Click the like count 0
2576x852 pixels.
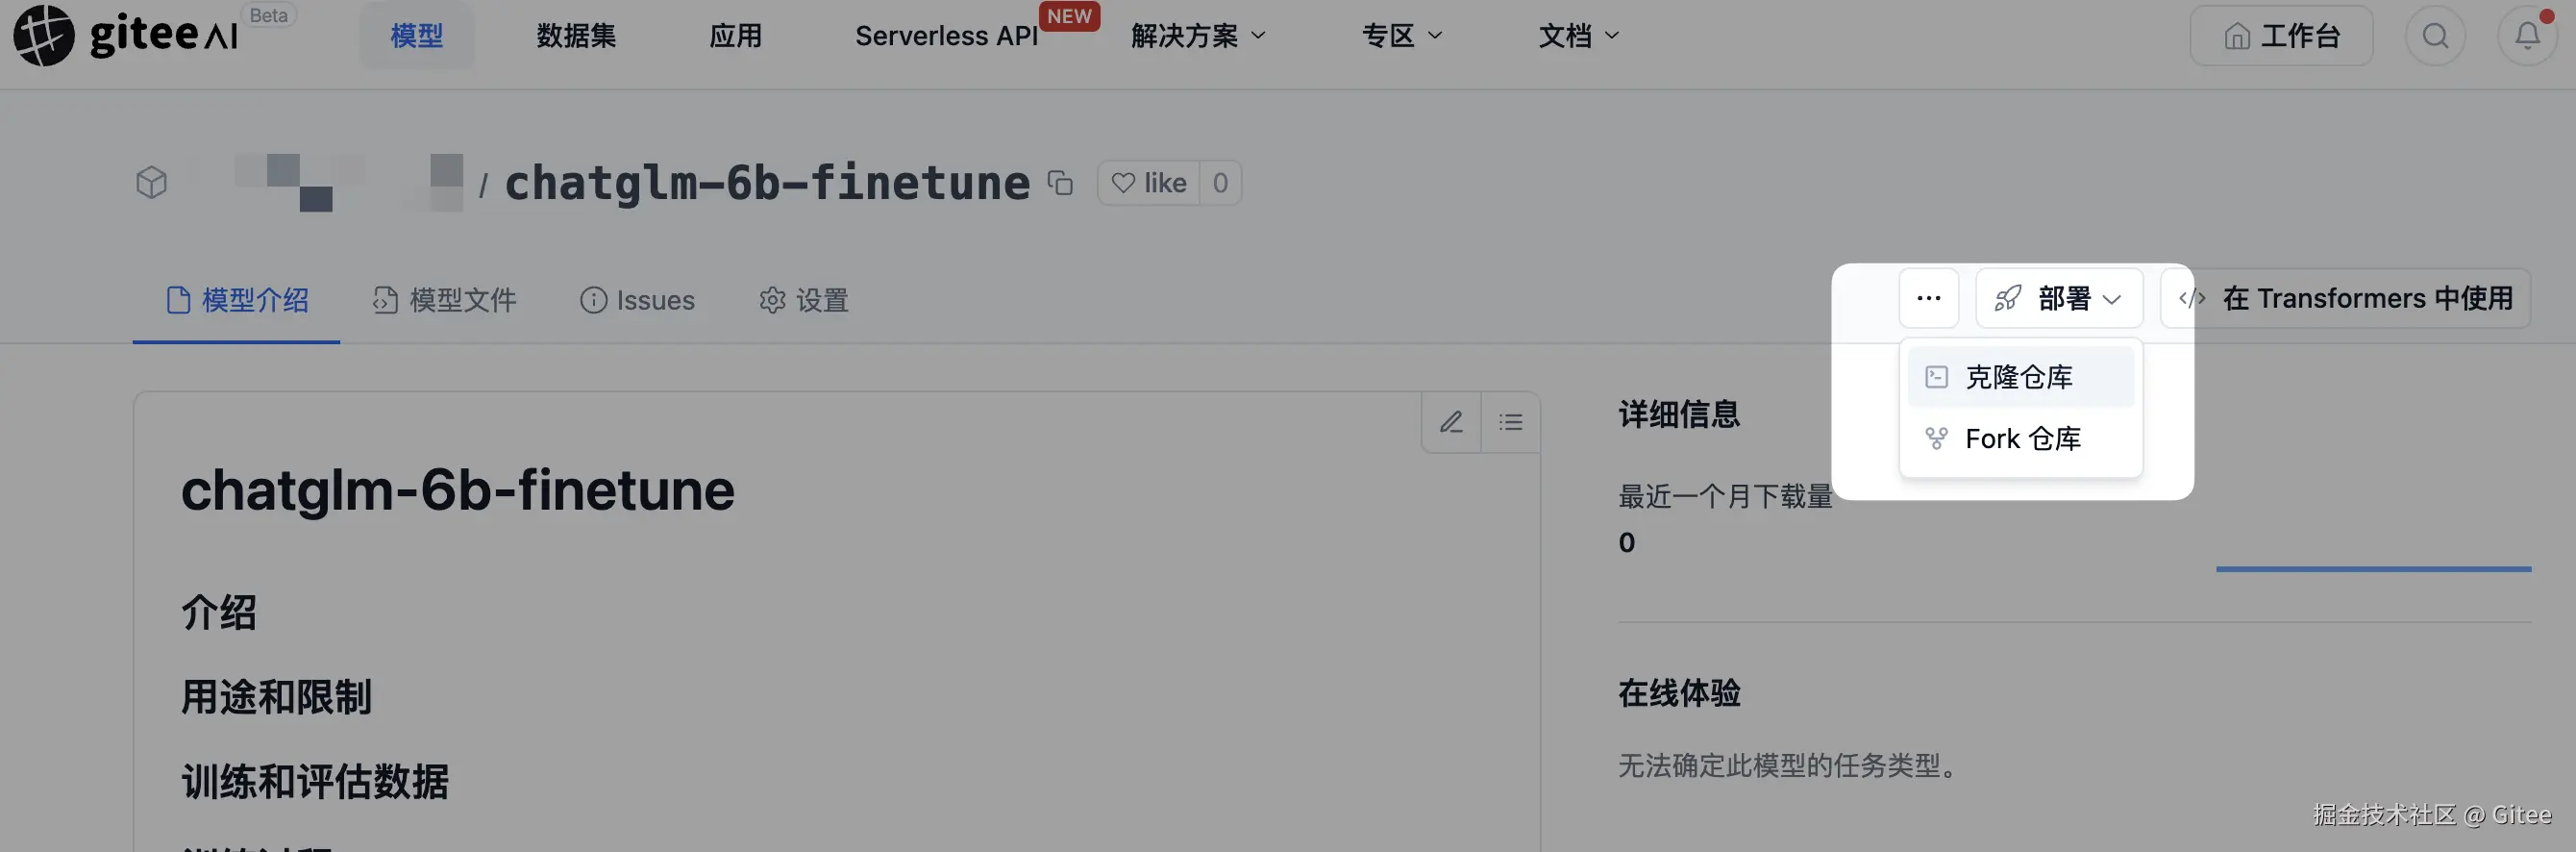[1220, 183]
